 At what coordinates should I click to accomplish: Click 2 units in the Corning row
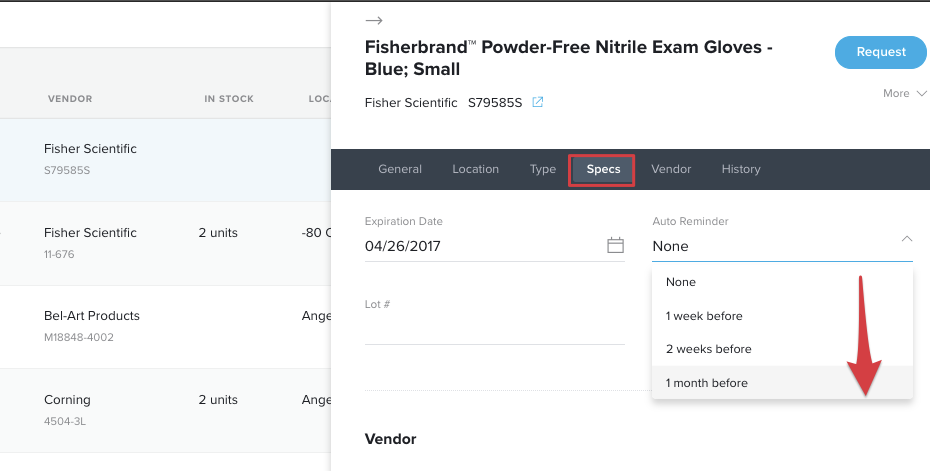[218, 400]
